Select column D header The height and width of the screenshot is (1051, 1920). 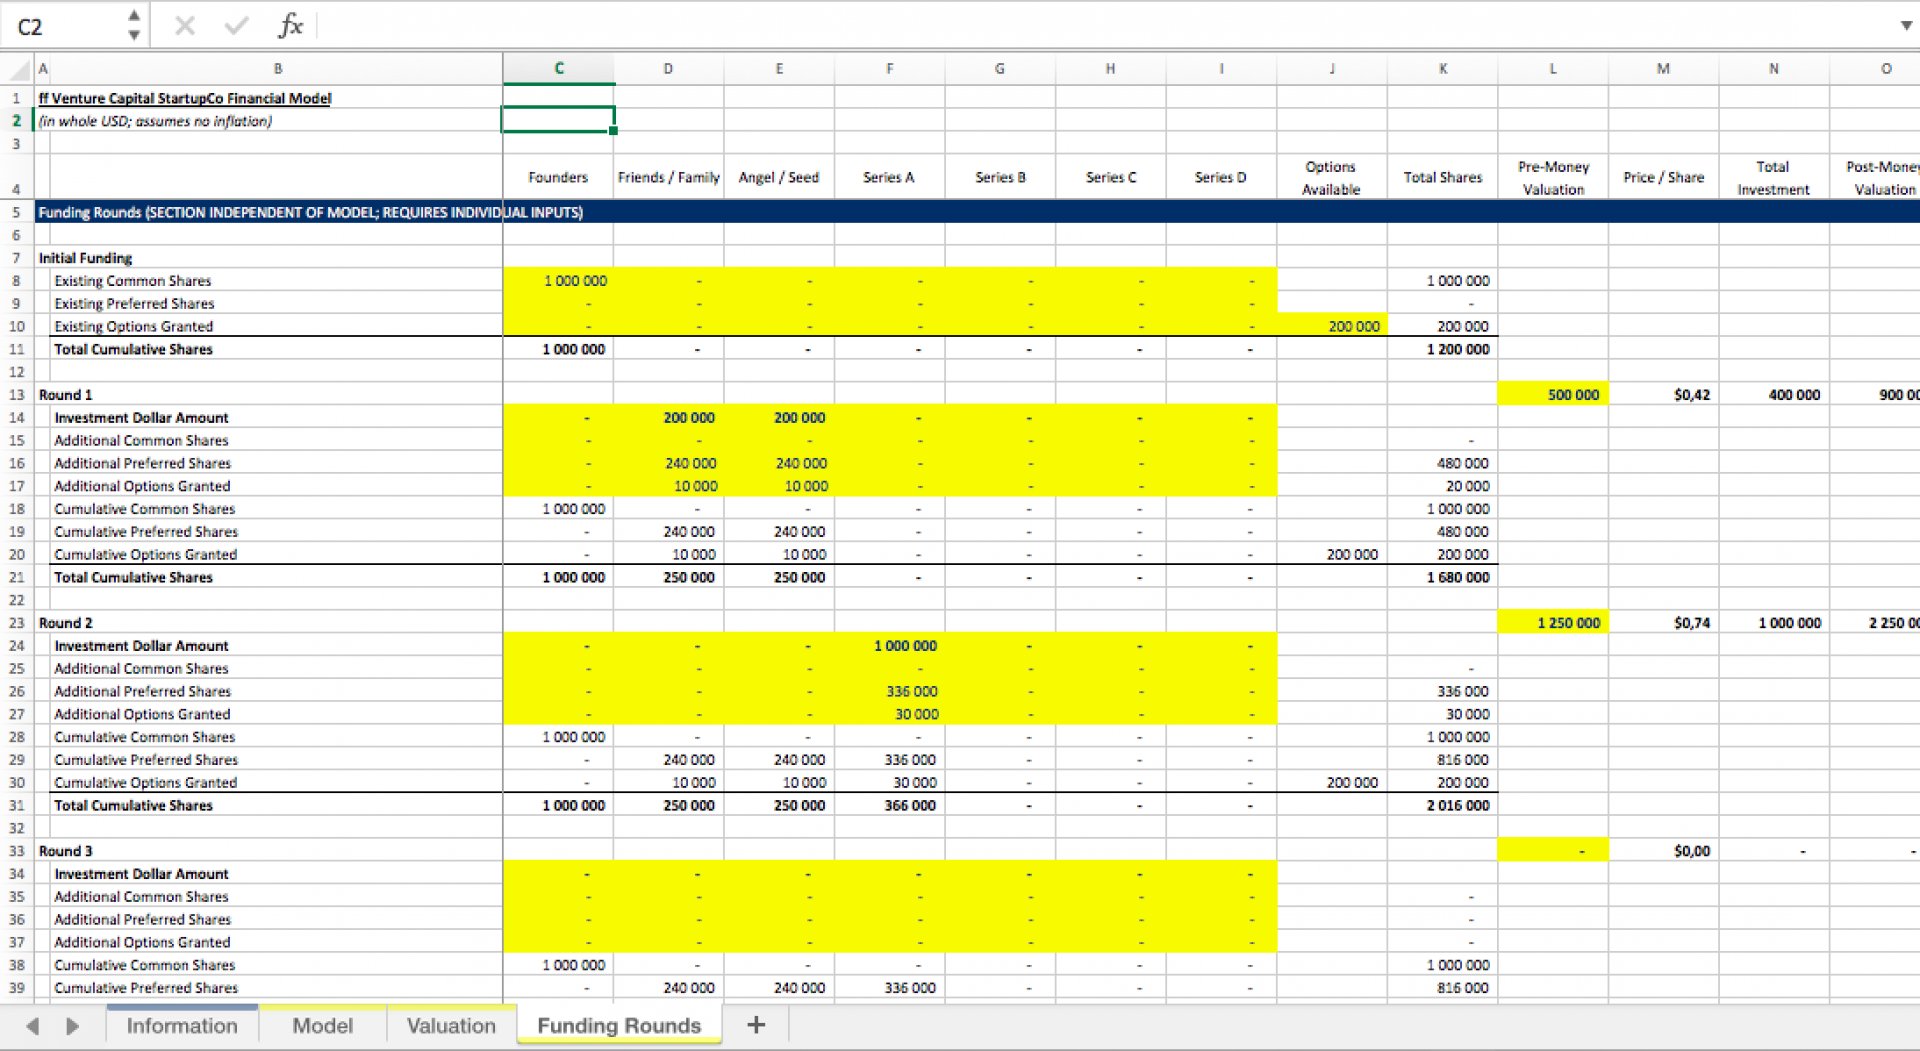(x=668, y=69)
